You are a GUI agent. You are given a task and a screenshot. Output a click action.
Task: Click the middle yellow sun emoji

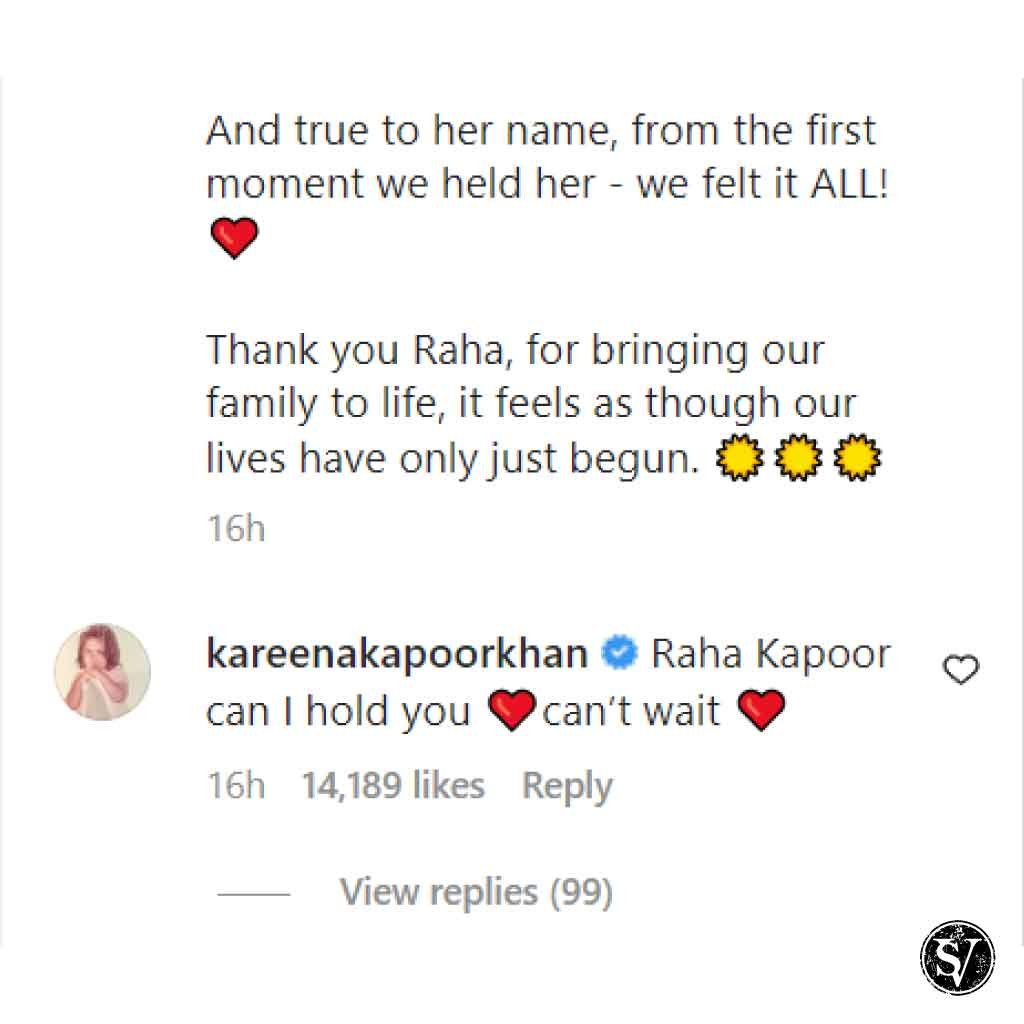[x=799, y=457]
